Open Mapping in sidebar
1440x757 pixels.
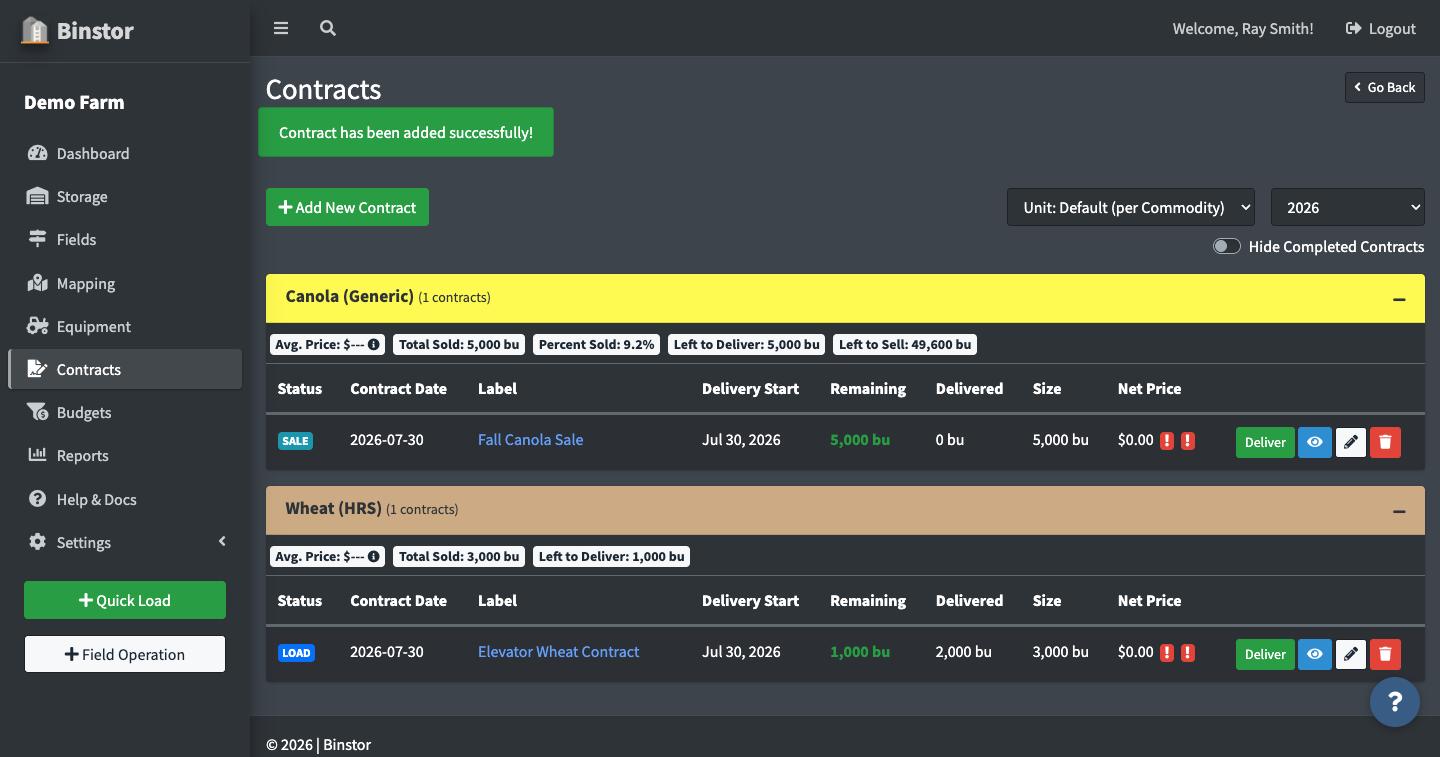coord(125,283)
